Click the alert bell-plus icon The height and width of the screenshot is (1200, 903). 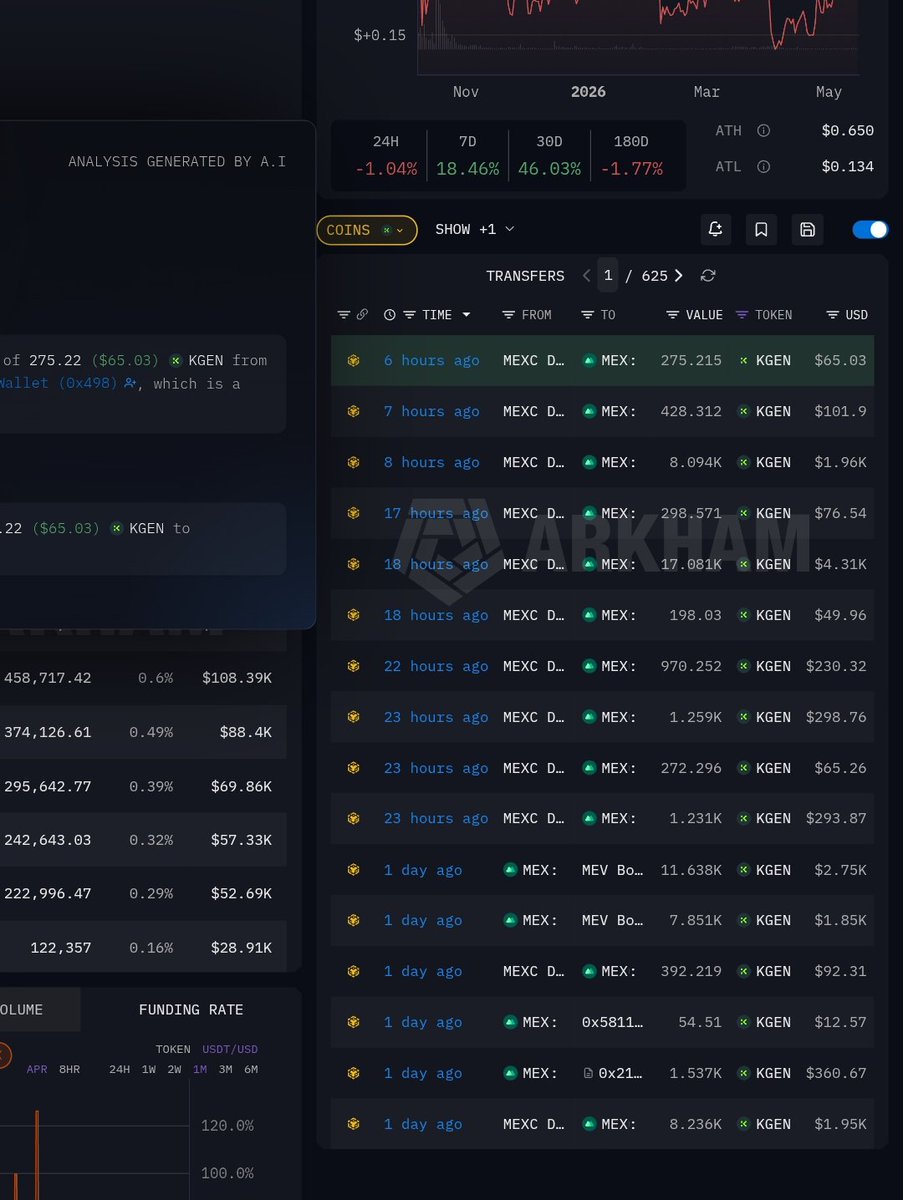point(715,230)
